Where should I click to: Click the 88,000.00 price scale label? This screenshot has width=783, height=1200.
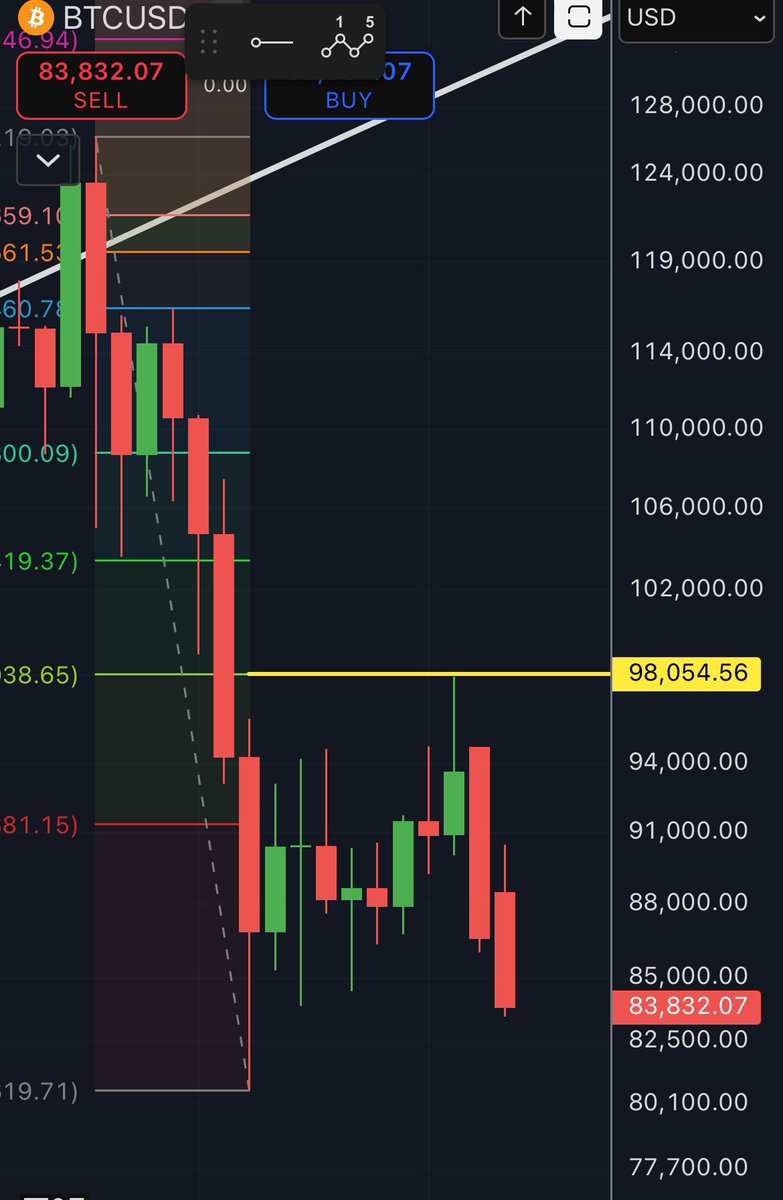point(689,902)
